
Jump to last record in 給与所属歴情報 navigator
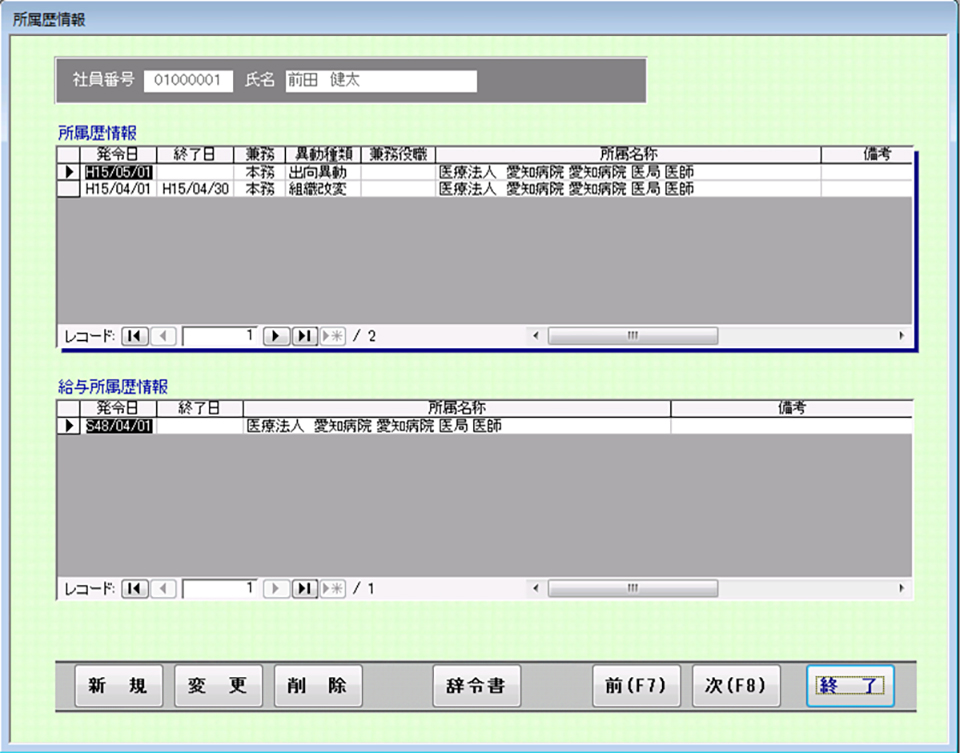click(x=304, y=589)
